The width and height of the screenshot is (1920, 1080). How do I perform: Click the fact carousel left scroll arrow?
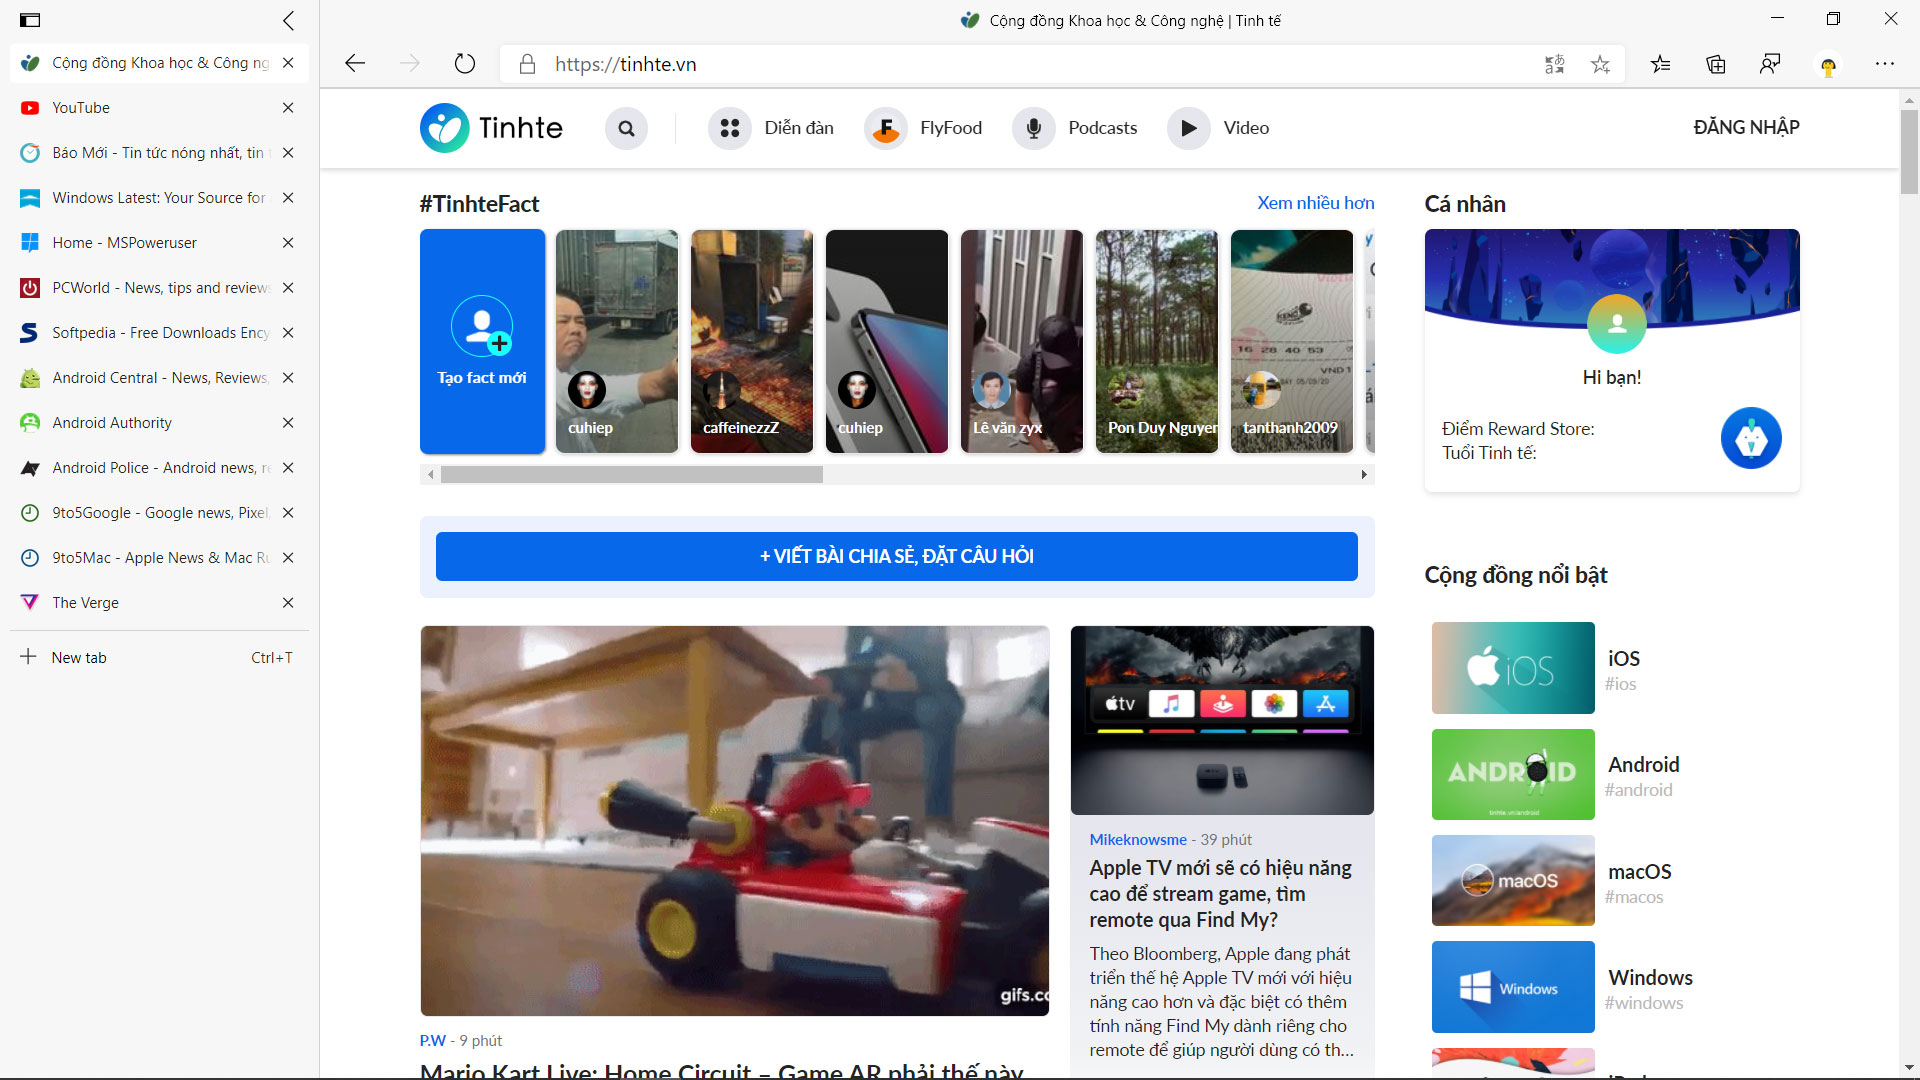point(431,475)
